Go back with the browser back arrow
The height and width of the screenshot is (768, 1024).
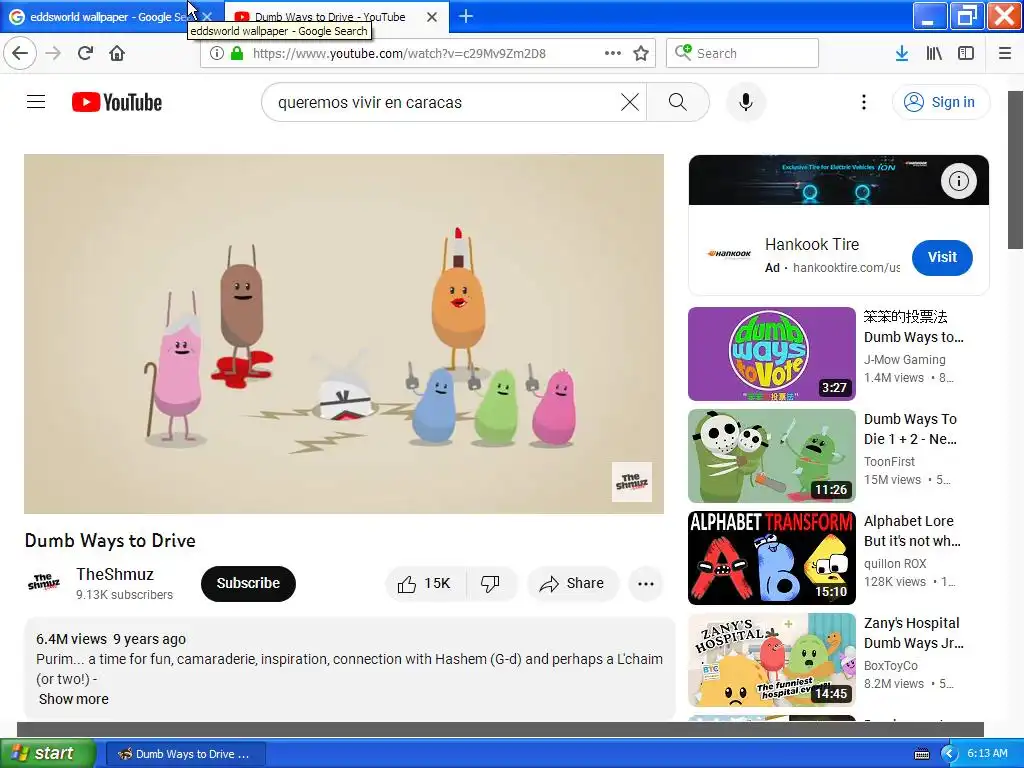20,53
